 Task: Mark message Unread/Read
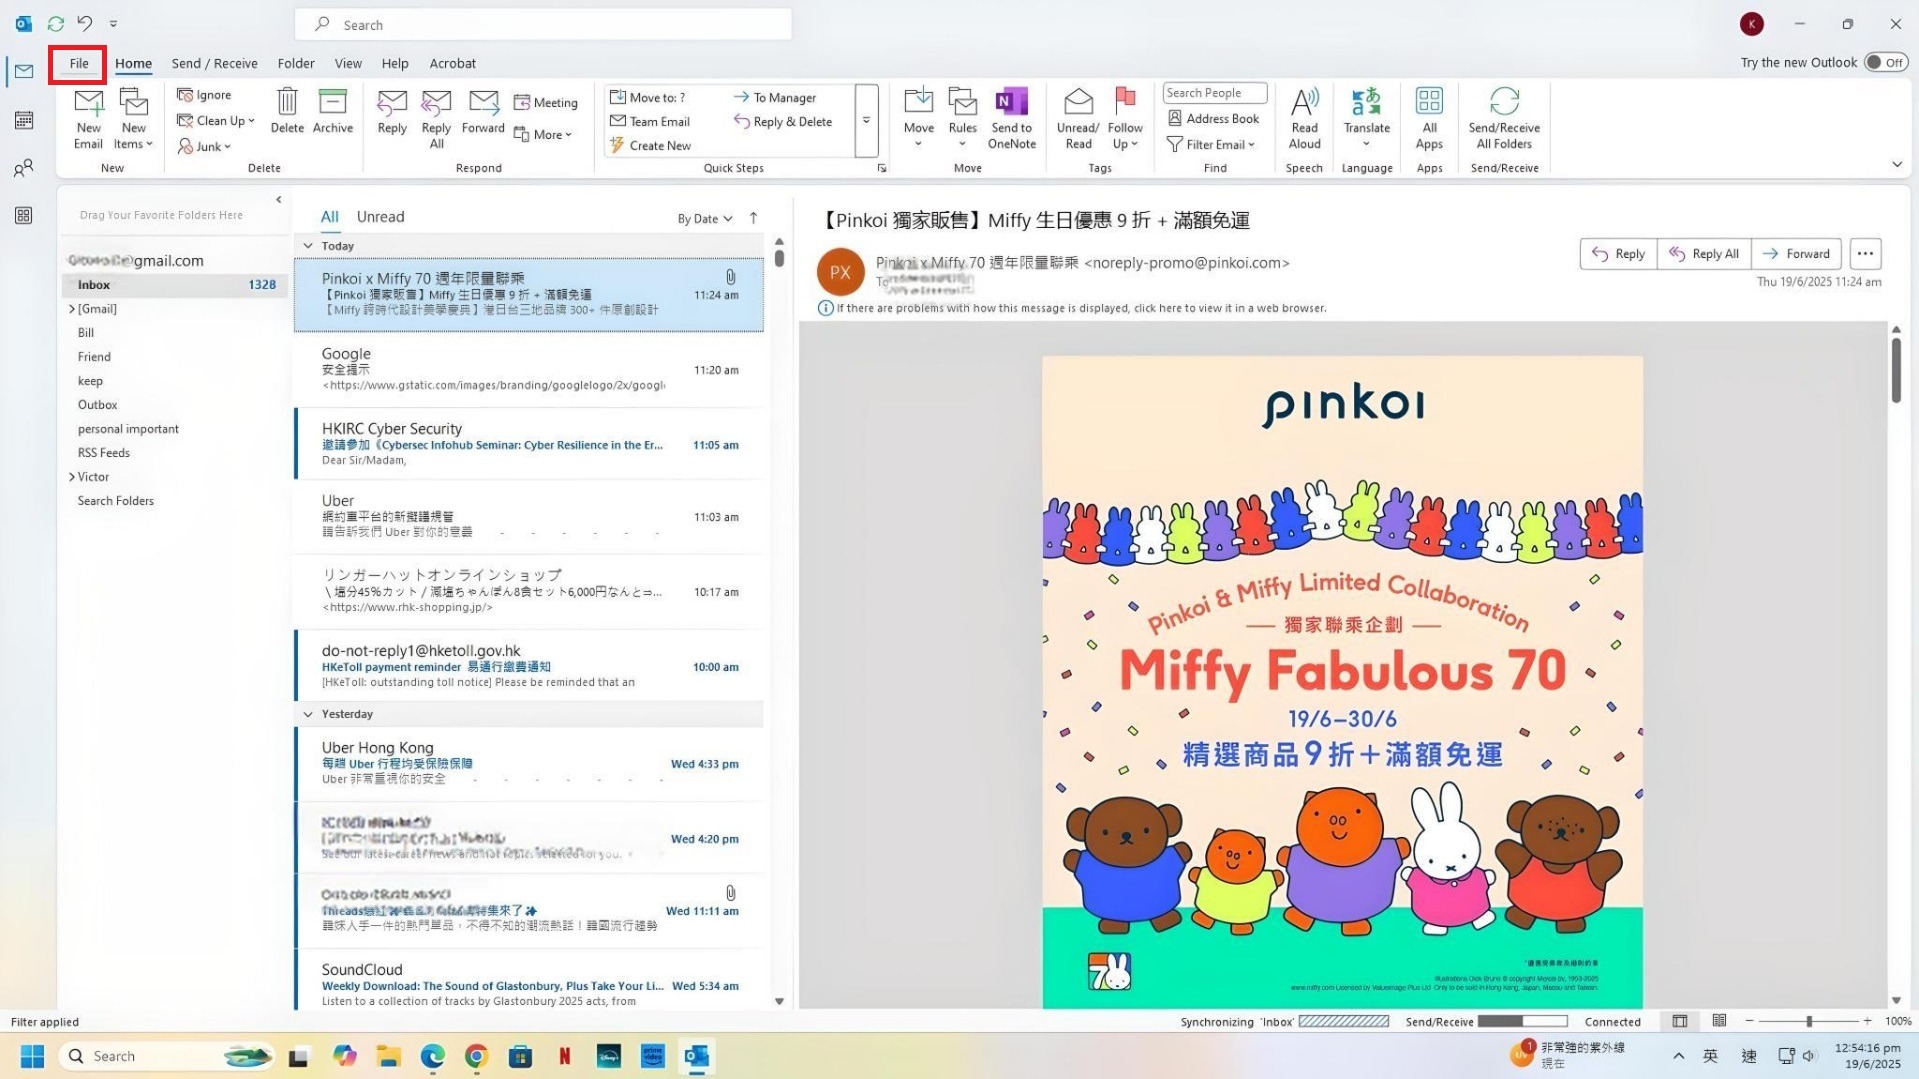pyautogui.click(x=1077, y=118)
